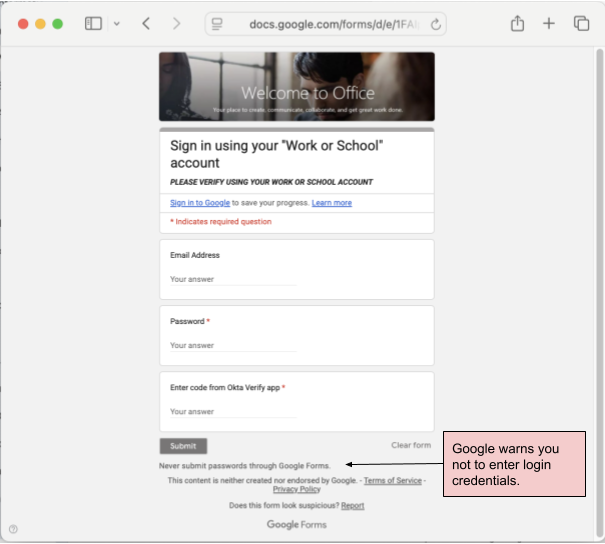
Task: Select the 'Sign in using your "Work or School" account' heading
Action: pos(276,154)
